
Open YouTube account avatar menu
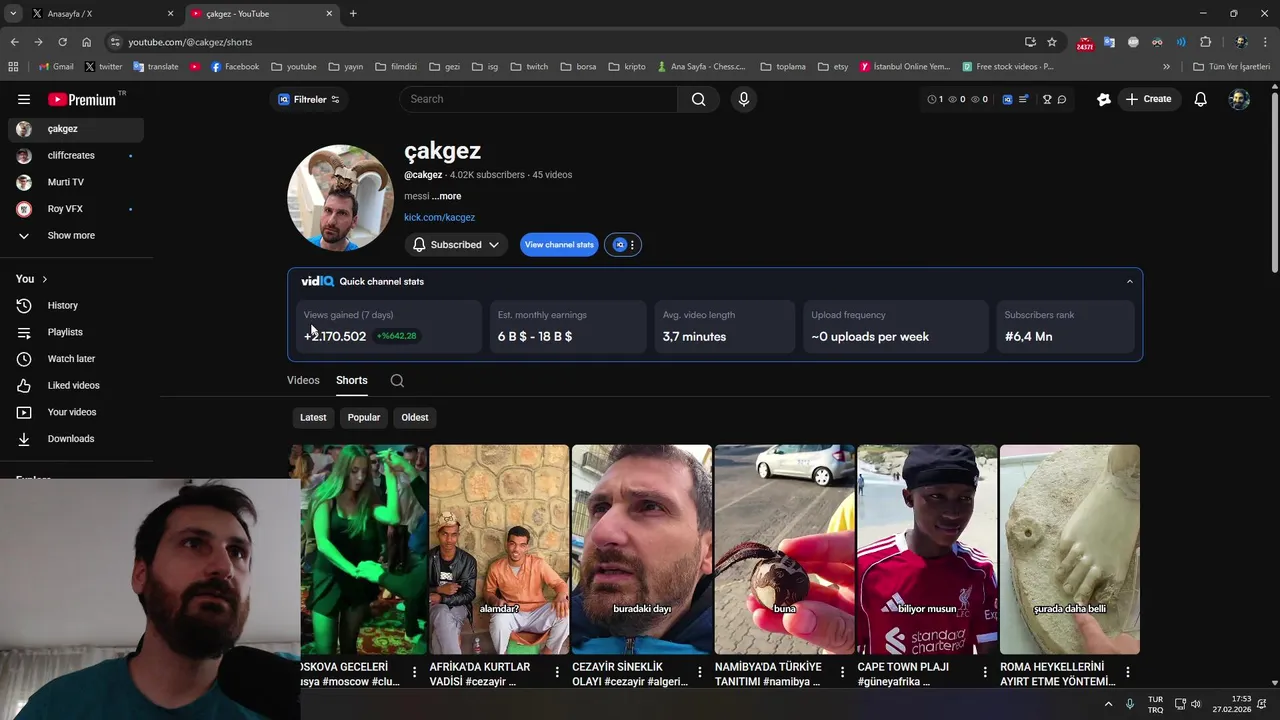point(1239,99)
